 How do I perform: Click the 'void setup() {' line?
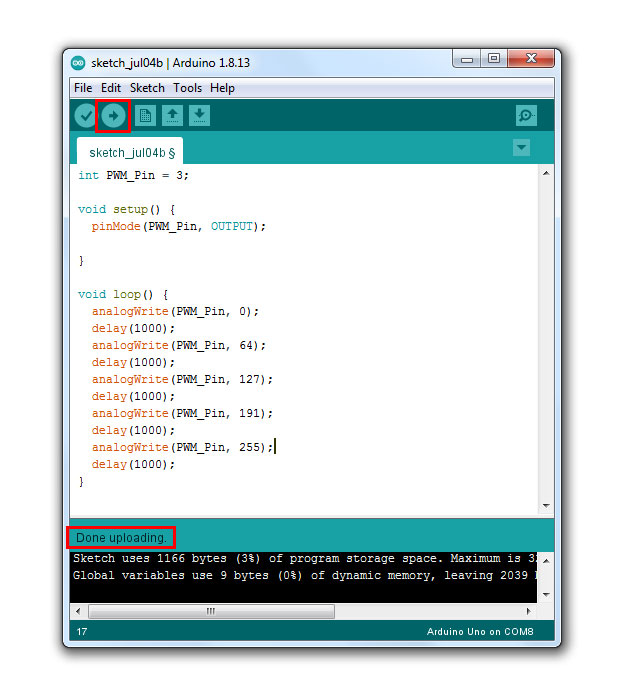click(127, 209)
